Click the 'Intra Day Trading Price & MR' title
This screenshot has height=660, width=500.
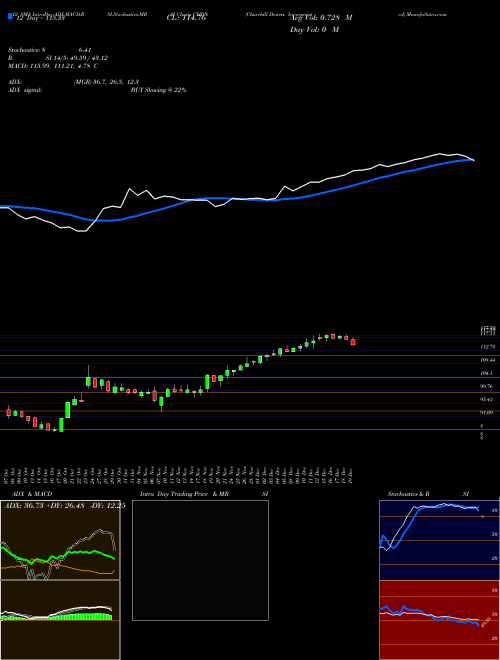(x=184, y=494)
